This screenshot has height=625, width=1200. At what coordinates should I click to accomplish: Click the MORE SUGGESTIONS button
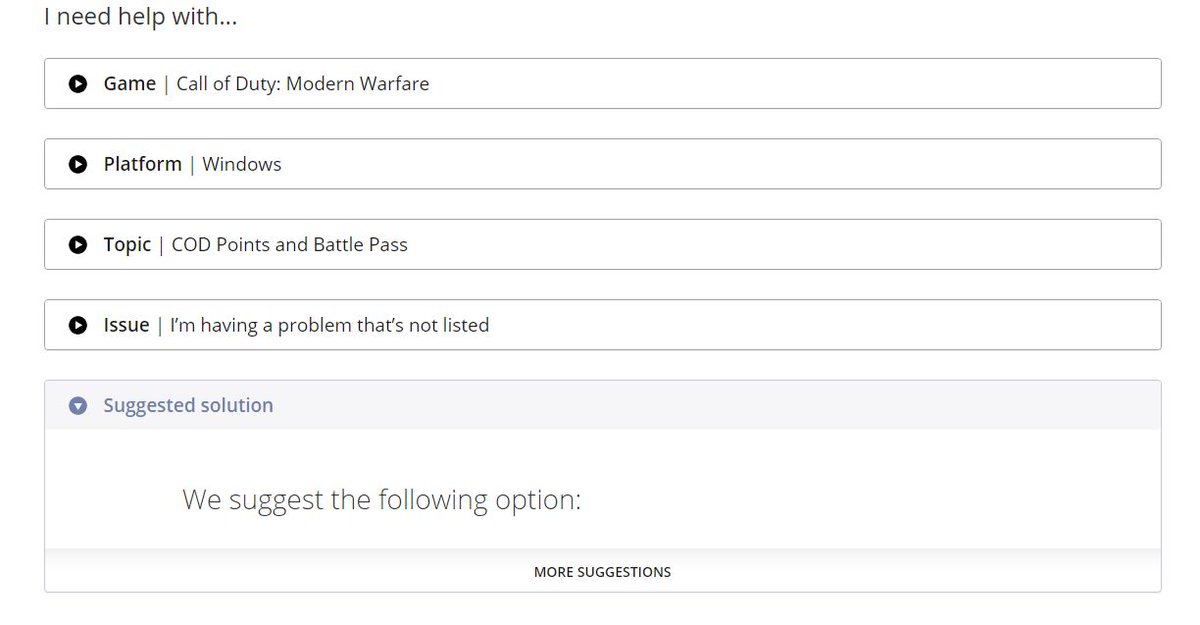602,572
